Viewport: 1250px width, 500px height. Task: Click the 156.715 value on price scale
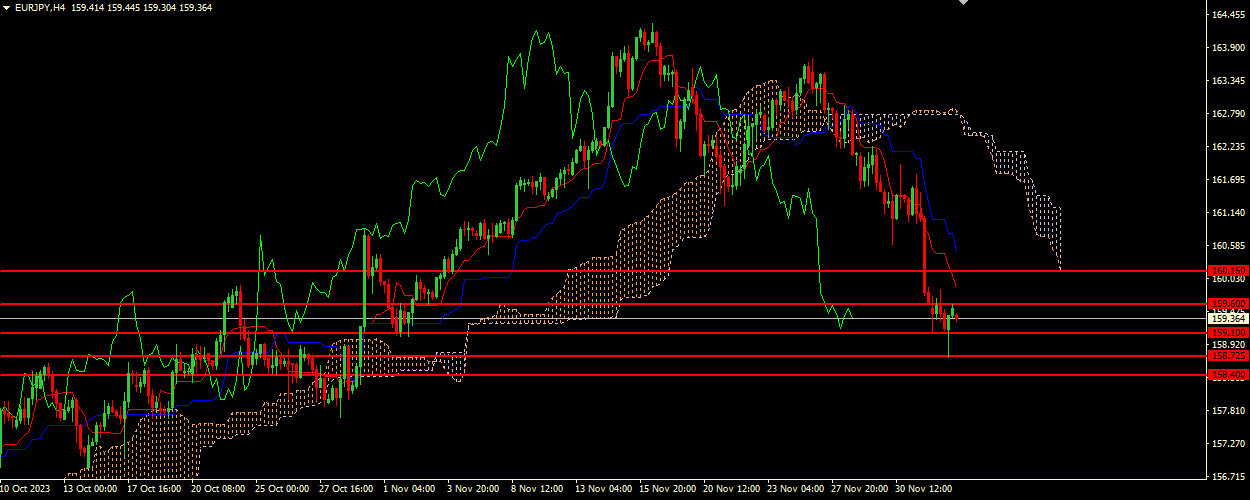(x=1226, y=477)
